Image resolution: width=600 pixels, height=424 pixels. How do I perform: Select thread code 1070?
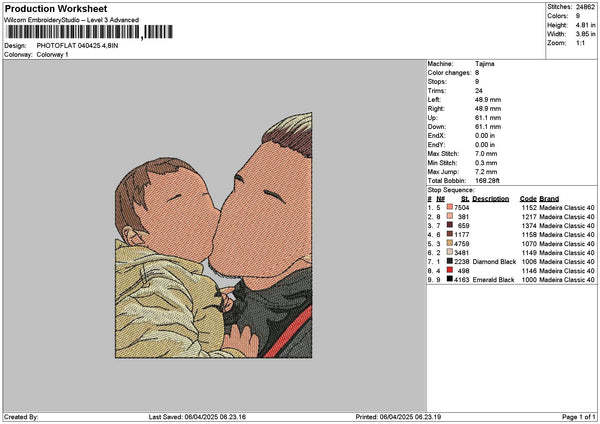pyautogui.click(x=529, y=244)
